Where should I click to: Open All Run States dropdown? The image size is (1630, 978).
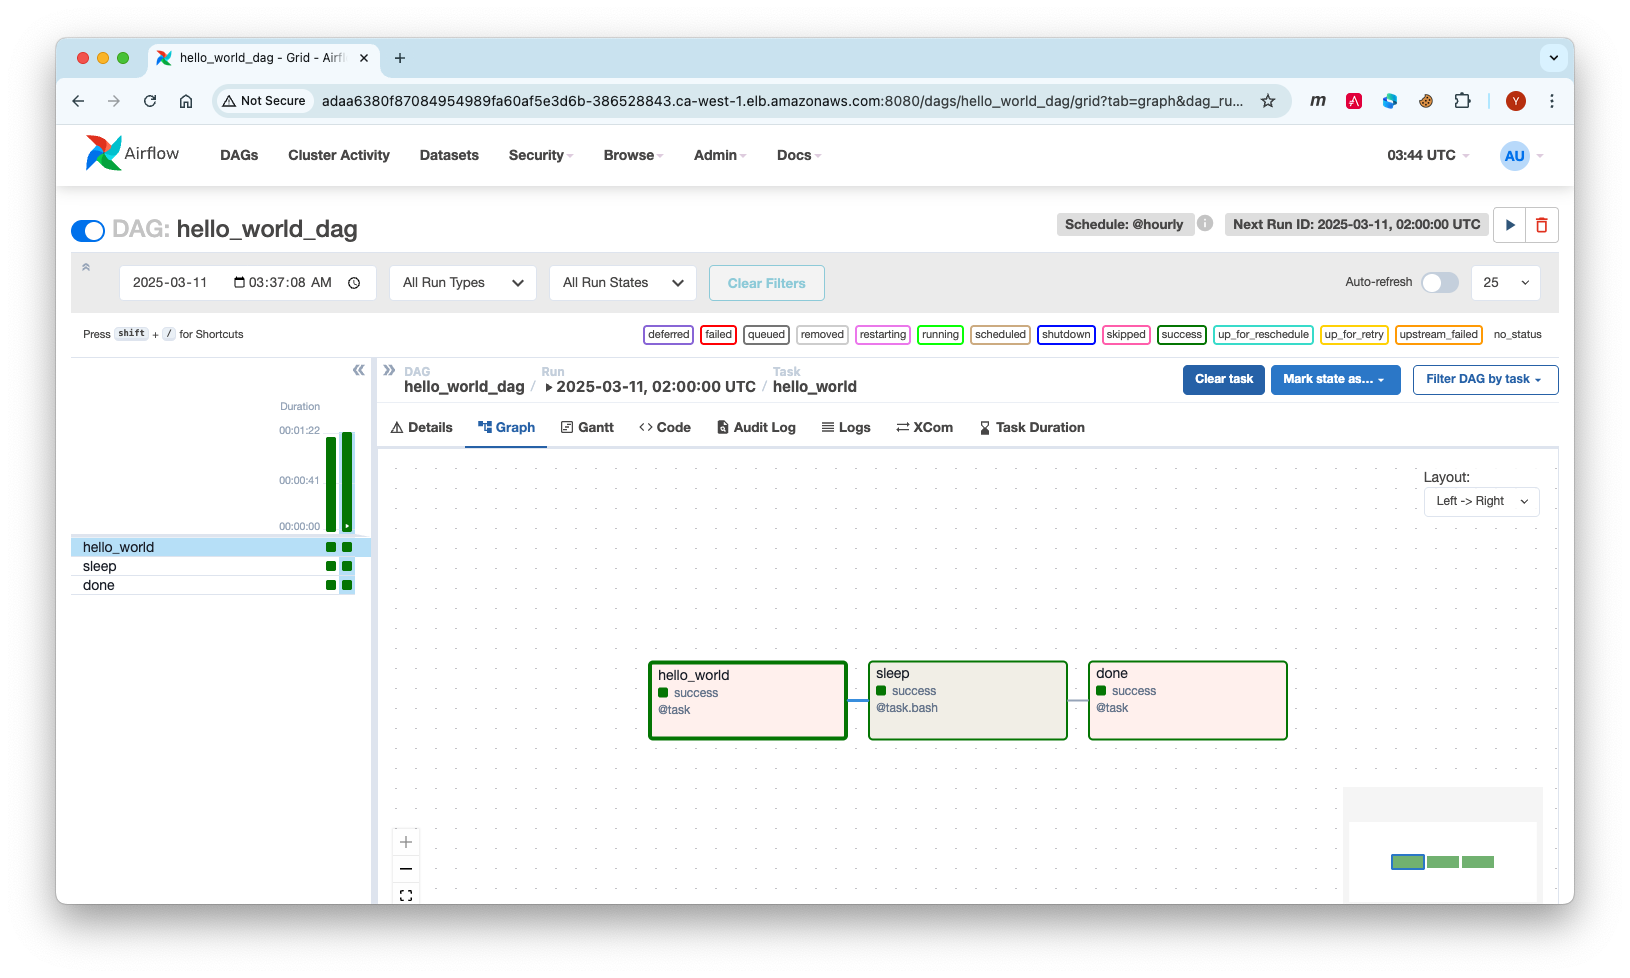623,283
